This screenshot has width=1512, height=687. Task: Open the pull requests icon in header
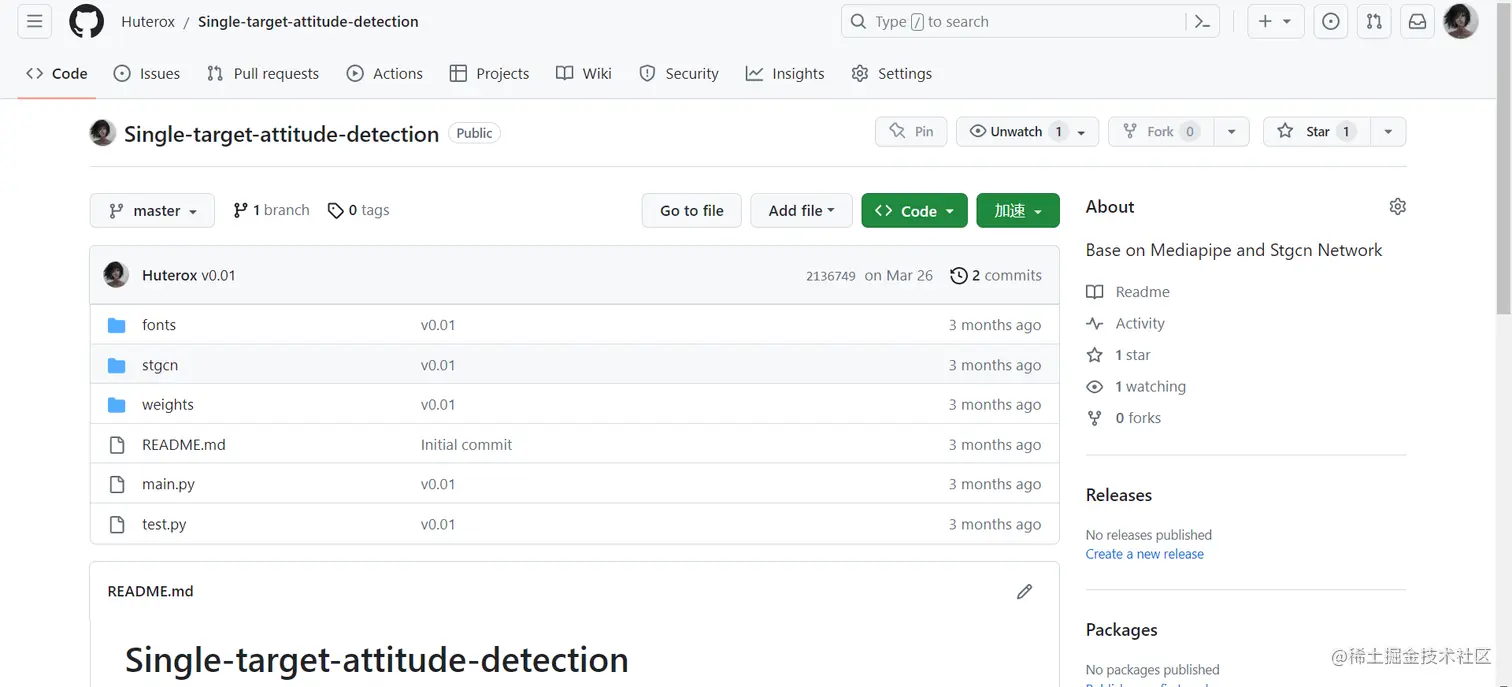coord(1374,21)
